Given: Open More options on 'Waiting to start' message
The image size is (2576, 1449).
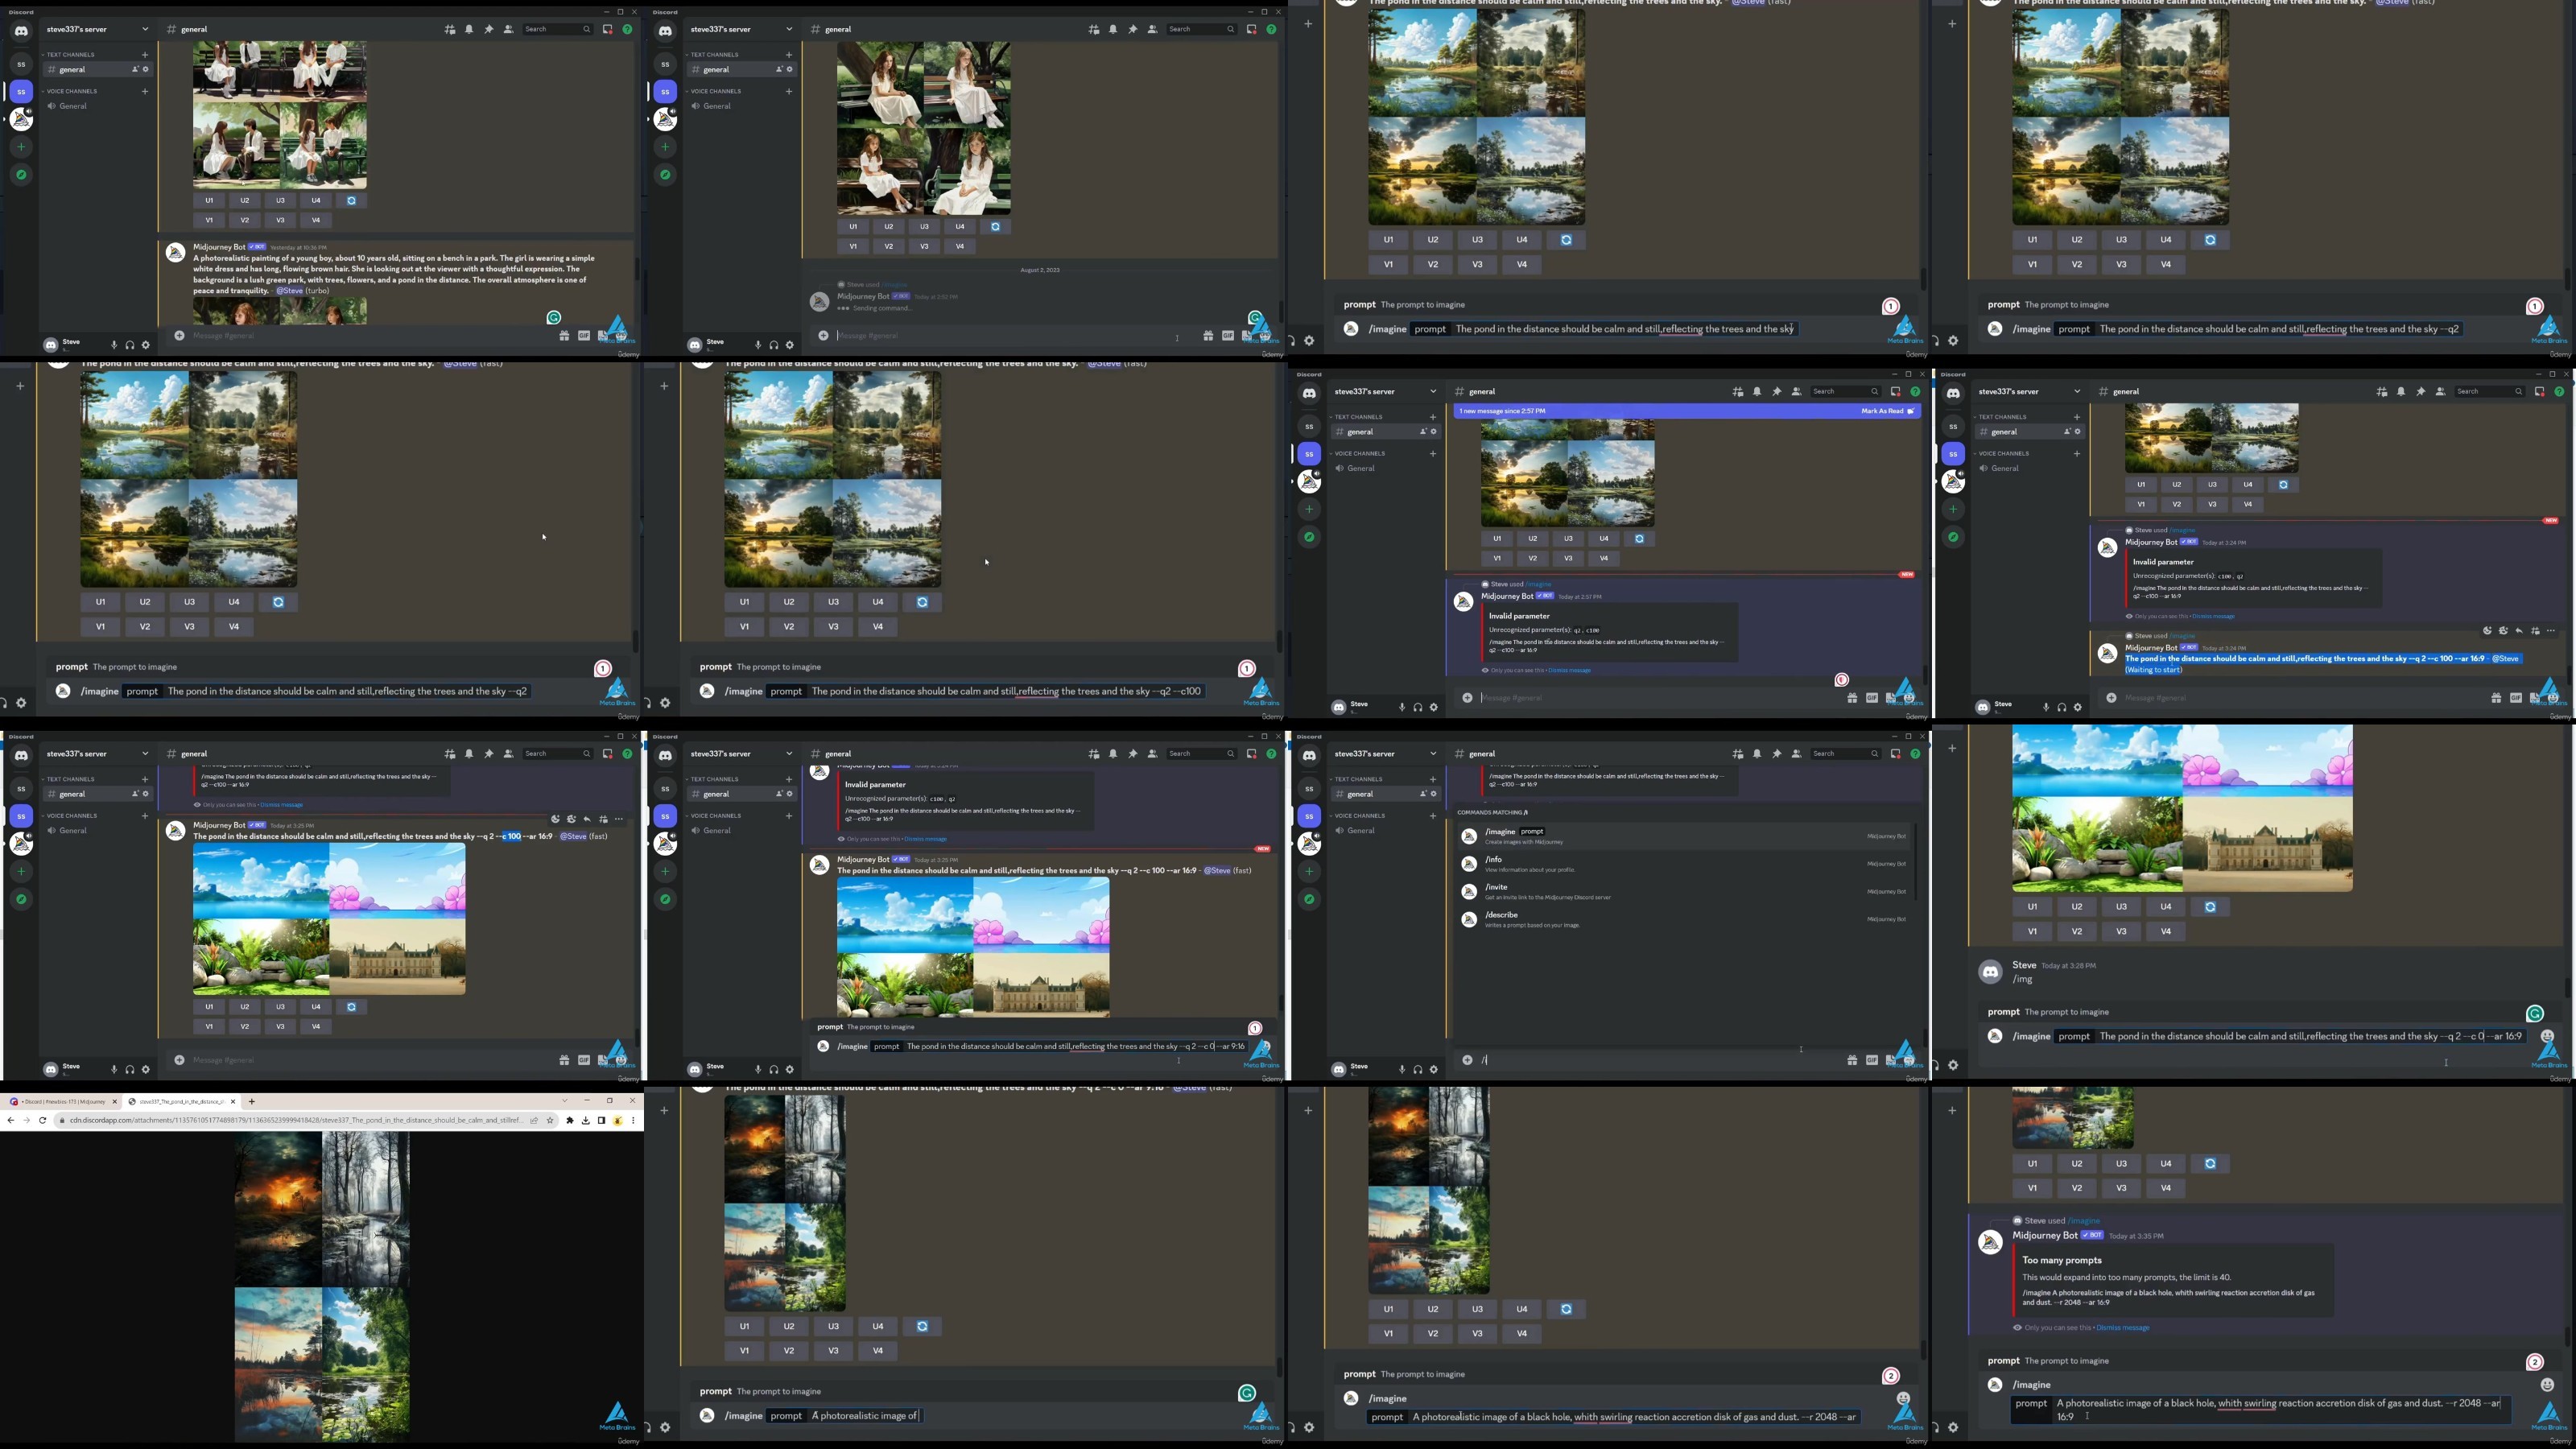Looking at the screenshot, I should (x=2551, y=631).
